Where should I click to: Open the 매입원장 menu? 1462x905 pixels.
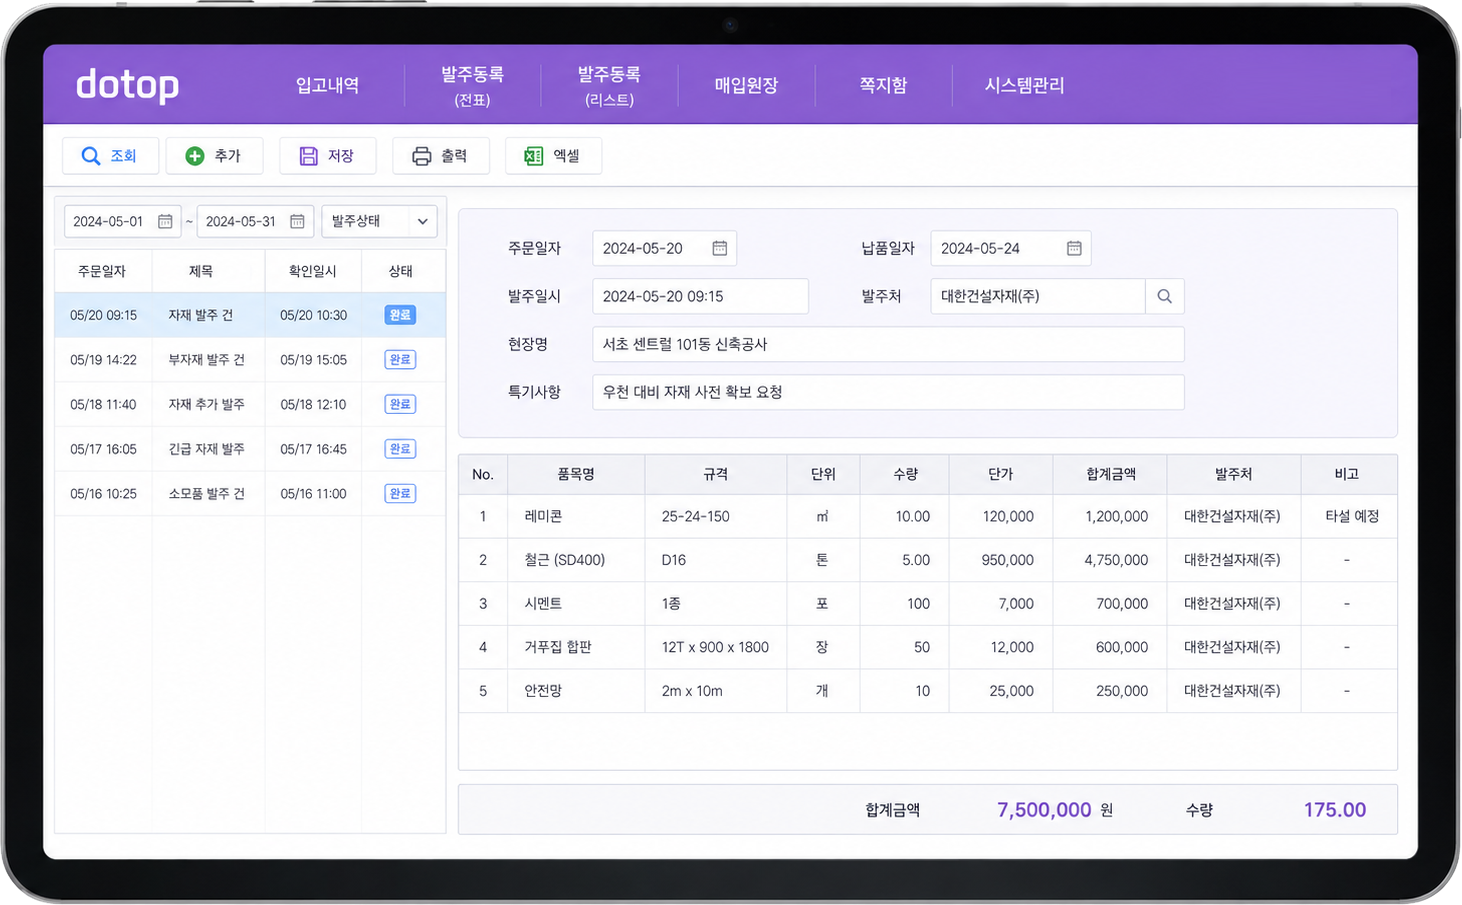click(746, 86)
